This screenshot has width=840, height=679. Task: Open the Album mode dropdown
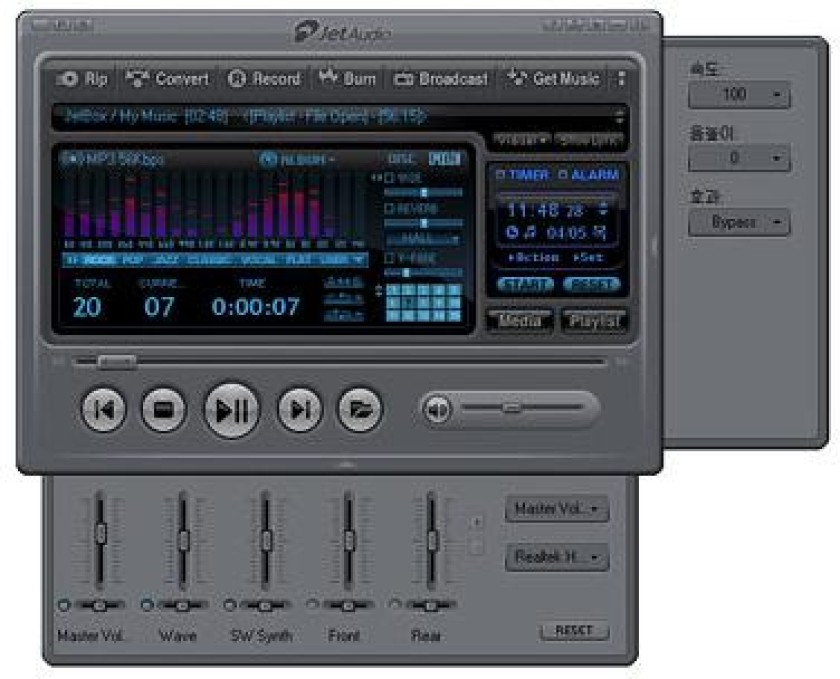click(x=308, y=160)
